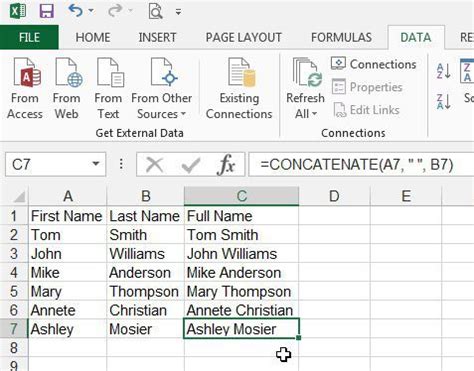This screenshot has height=371, width=474.
Task: Select the DATA tab
Action: click(x=416, y=37)
